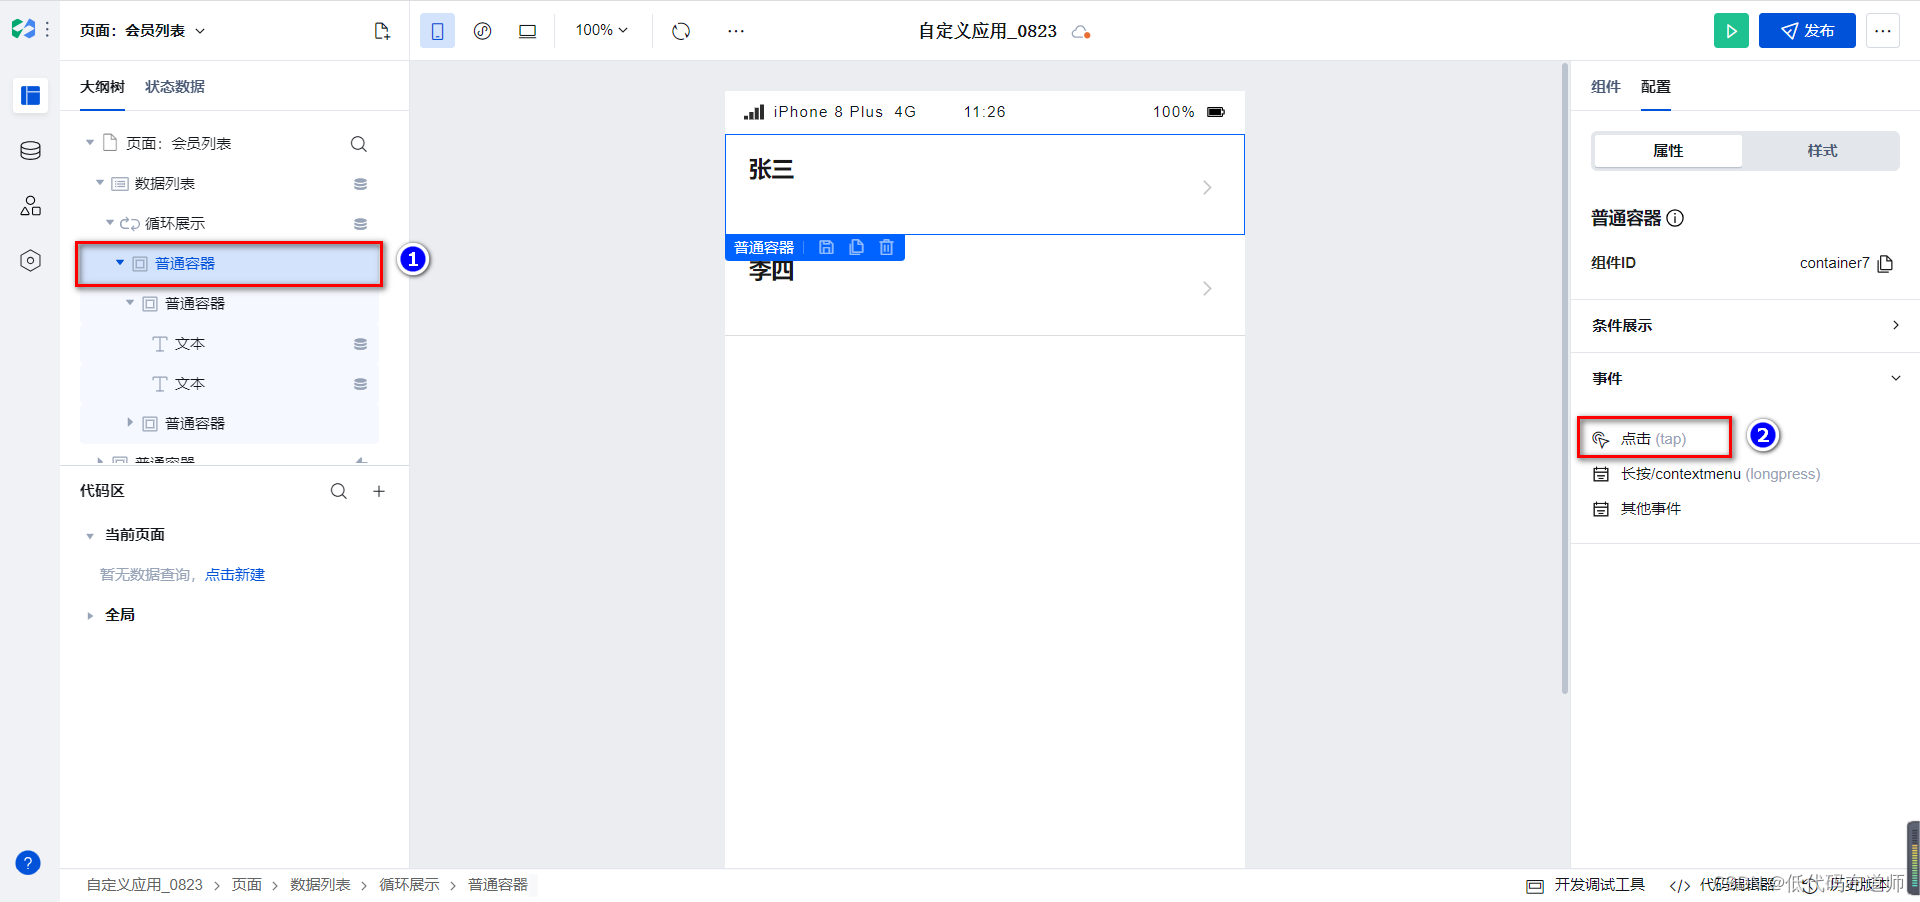The width and height of the screenshot is (1920, 902).
Task: Click data binding icon on first 文本 row
Action: [361, 344]
